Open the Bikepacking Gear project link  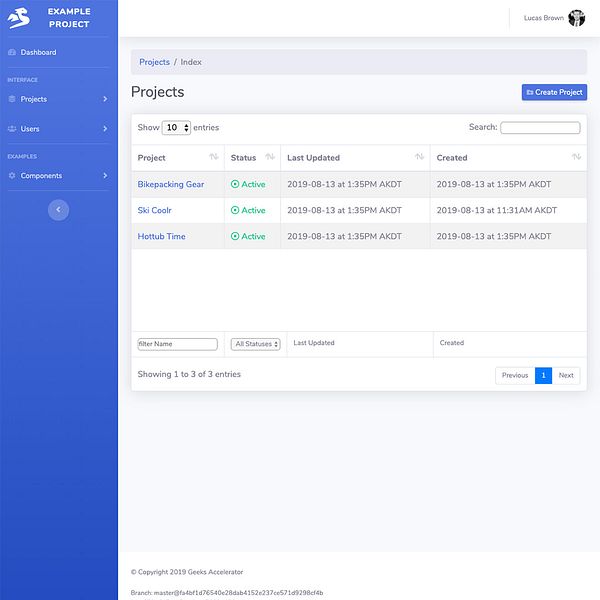click(x=171, y=184)
